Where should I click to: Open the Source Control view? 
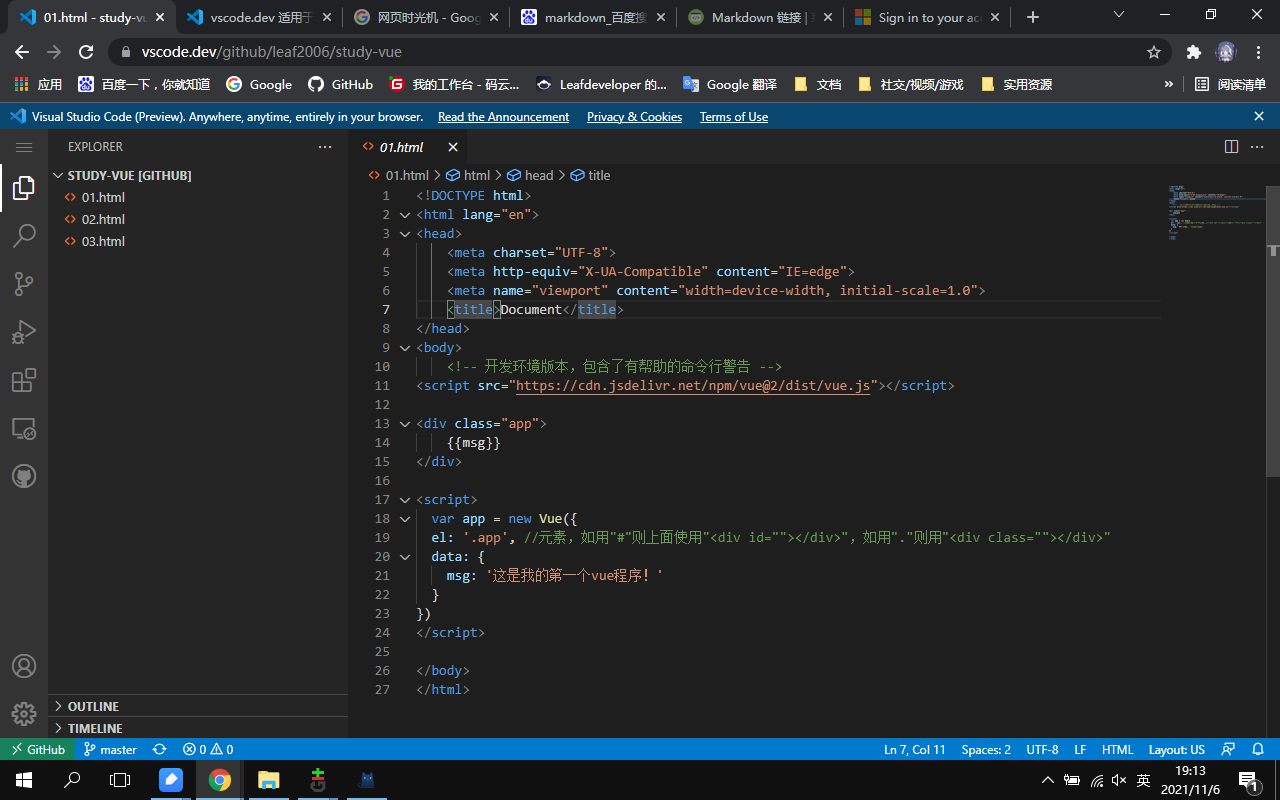coord(24,284)
